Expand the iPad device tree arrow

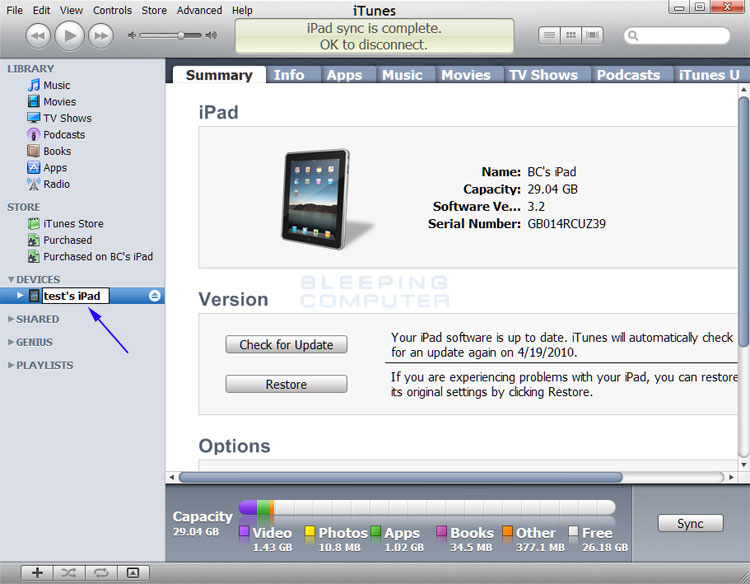pyautogui.click(x=20, y=295)
